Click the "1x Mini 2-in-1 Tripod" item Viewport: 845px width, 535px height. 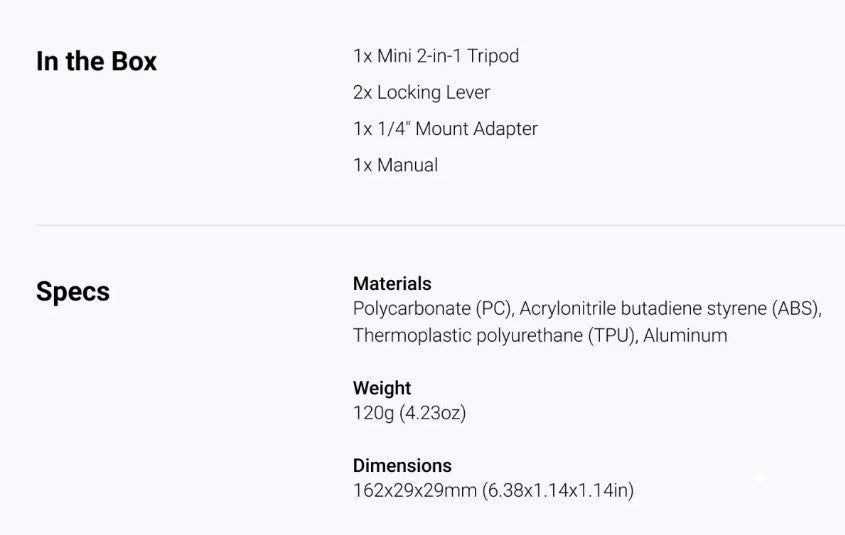[436, 56]
